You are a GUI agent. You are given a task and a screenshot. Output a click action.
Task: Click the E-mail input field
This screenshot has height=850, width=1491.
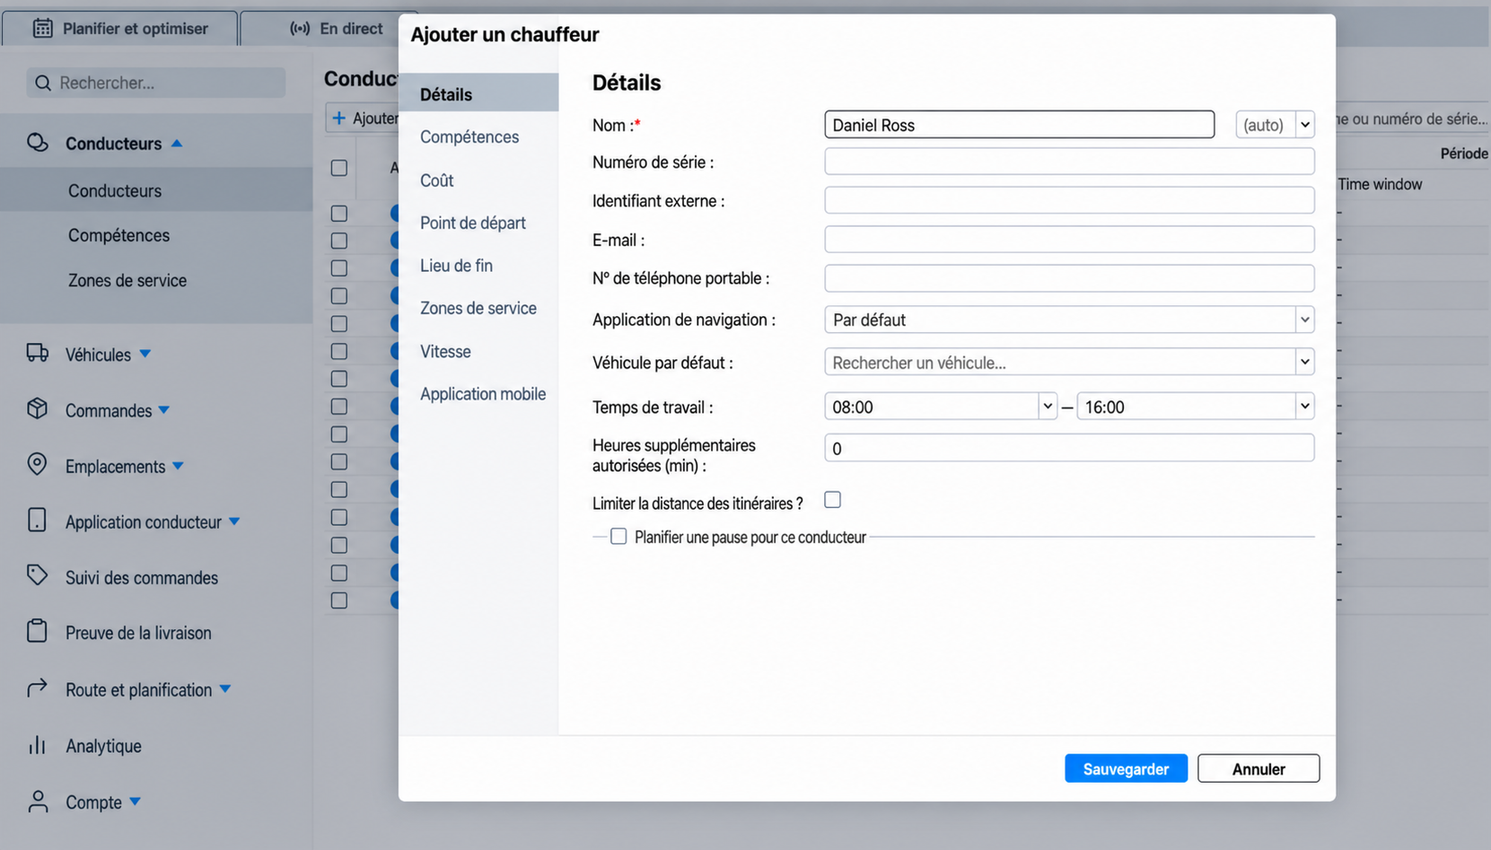tap(1069, 239)
